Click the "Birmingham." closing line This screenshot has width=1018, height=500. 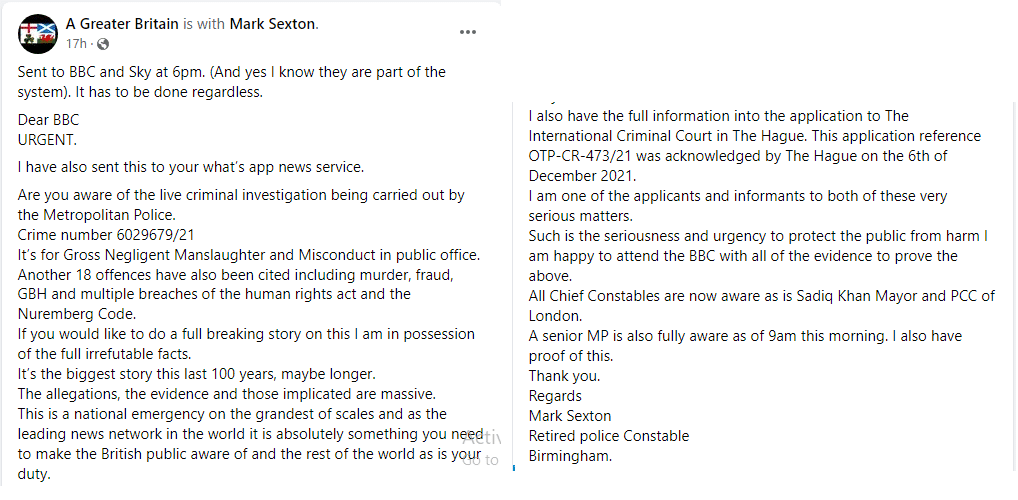point(570,456)
